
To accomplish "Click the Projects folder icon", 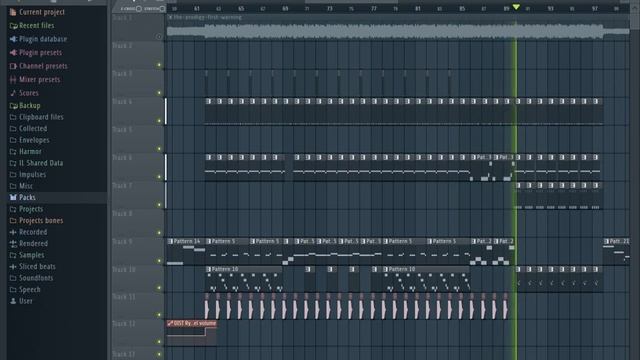I will click(13, 209).
